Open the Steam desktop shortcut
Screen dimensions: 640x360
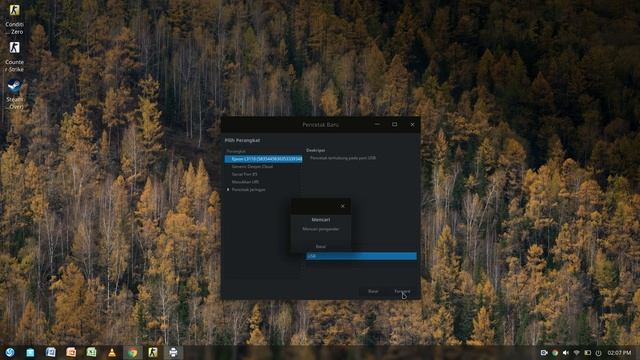(x=15, y=94)
